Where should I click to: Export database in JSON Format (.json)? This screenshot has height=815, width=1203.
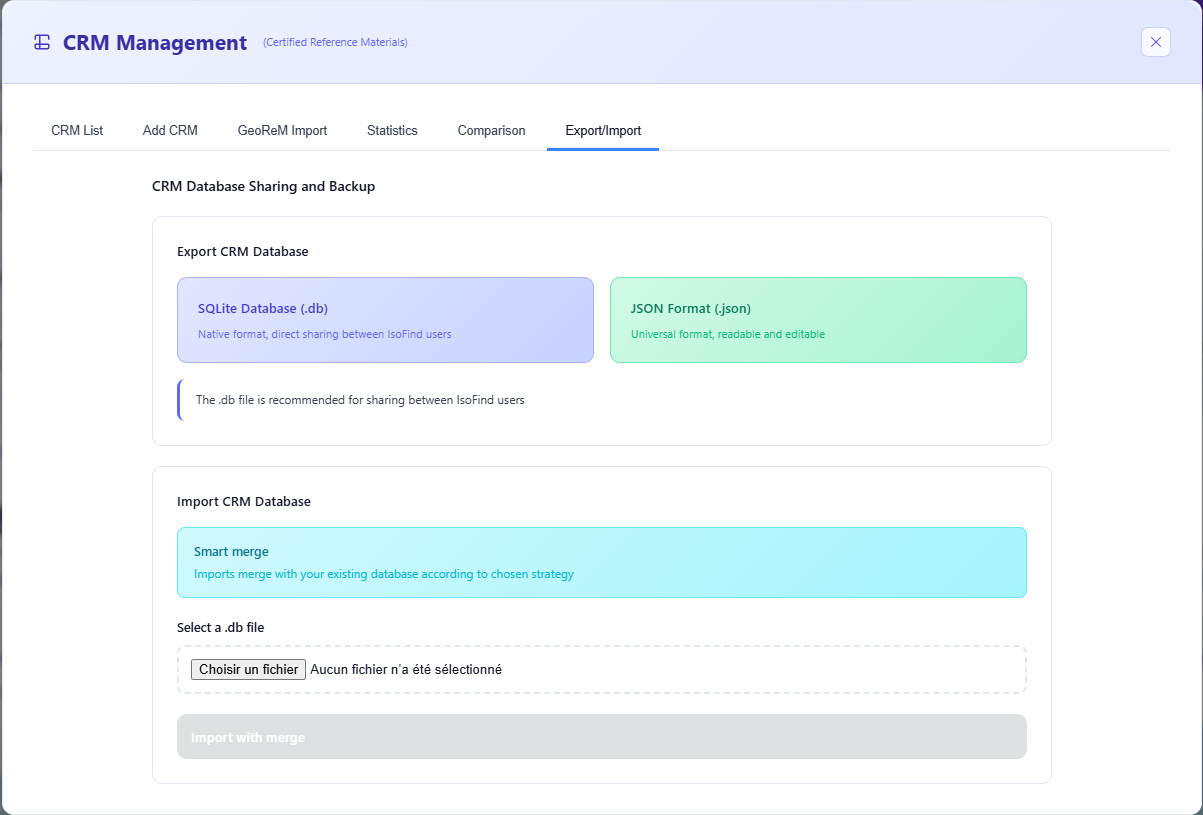pos(818,320)
